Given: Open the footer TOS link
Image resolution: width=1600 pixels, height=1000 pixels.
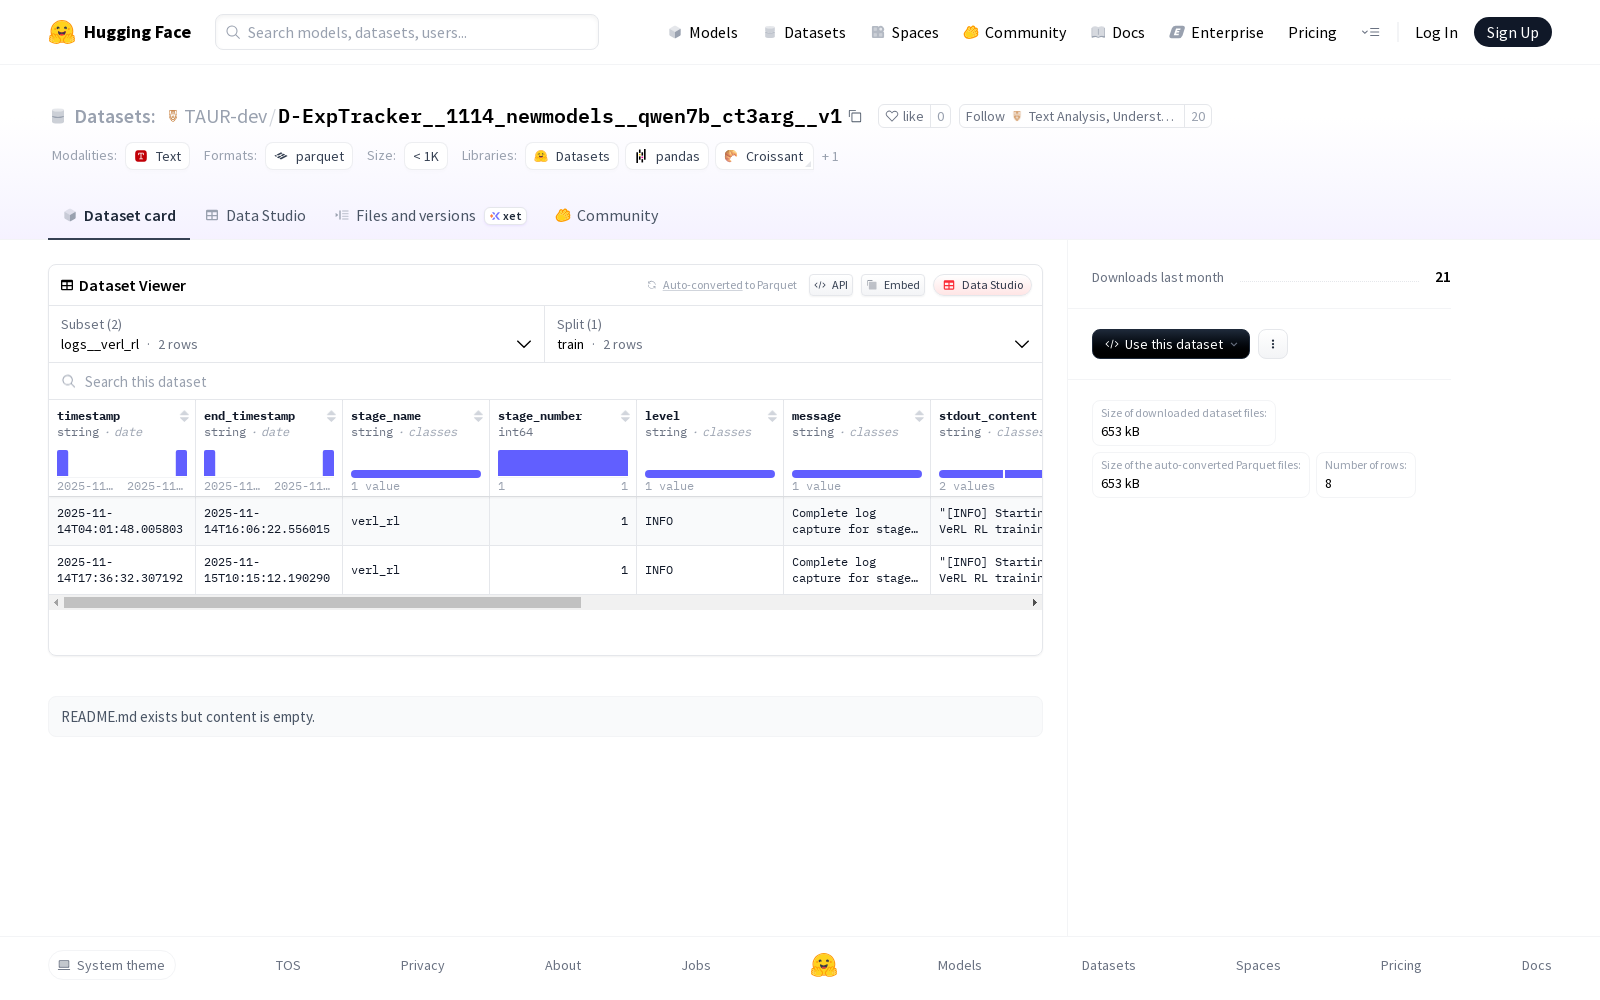Looking at the screenshot, I should pos(288,965).
